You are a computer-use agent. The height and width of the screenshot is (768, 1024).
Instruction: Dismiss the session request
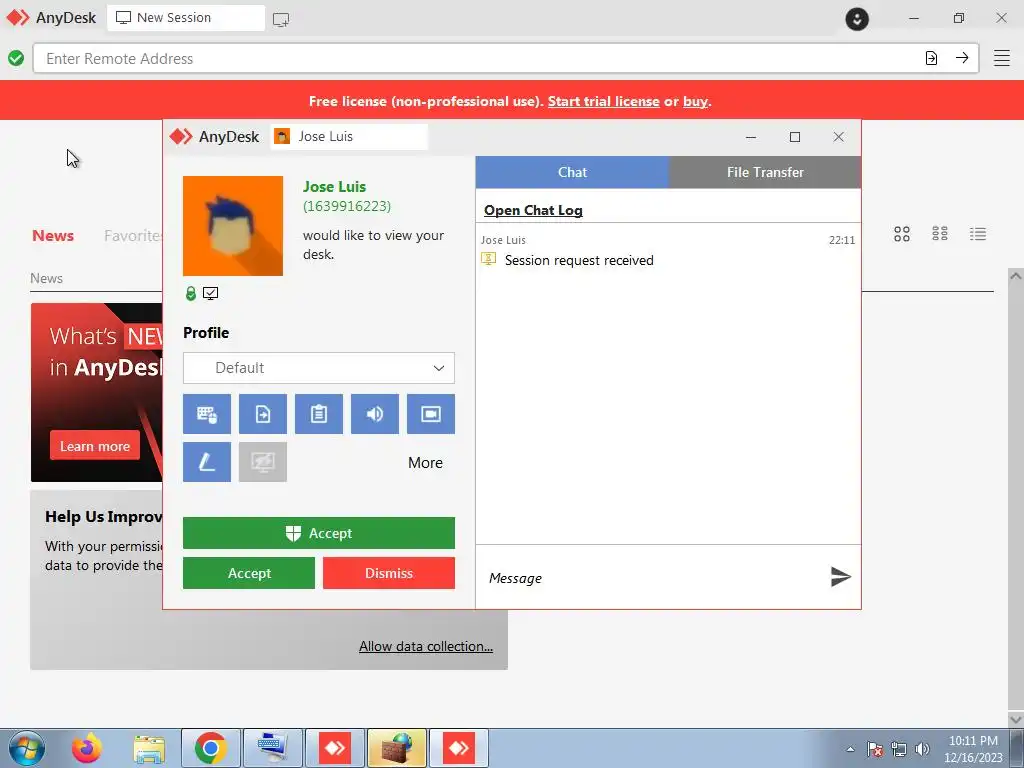click(x=389, y=573)
